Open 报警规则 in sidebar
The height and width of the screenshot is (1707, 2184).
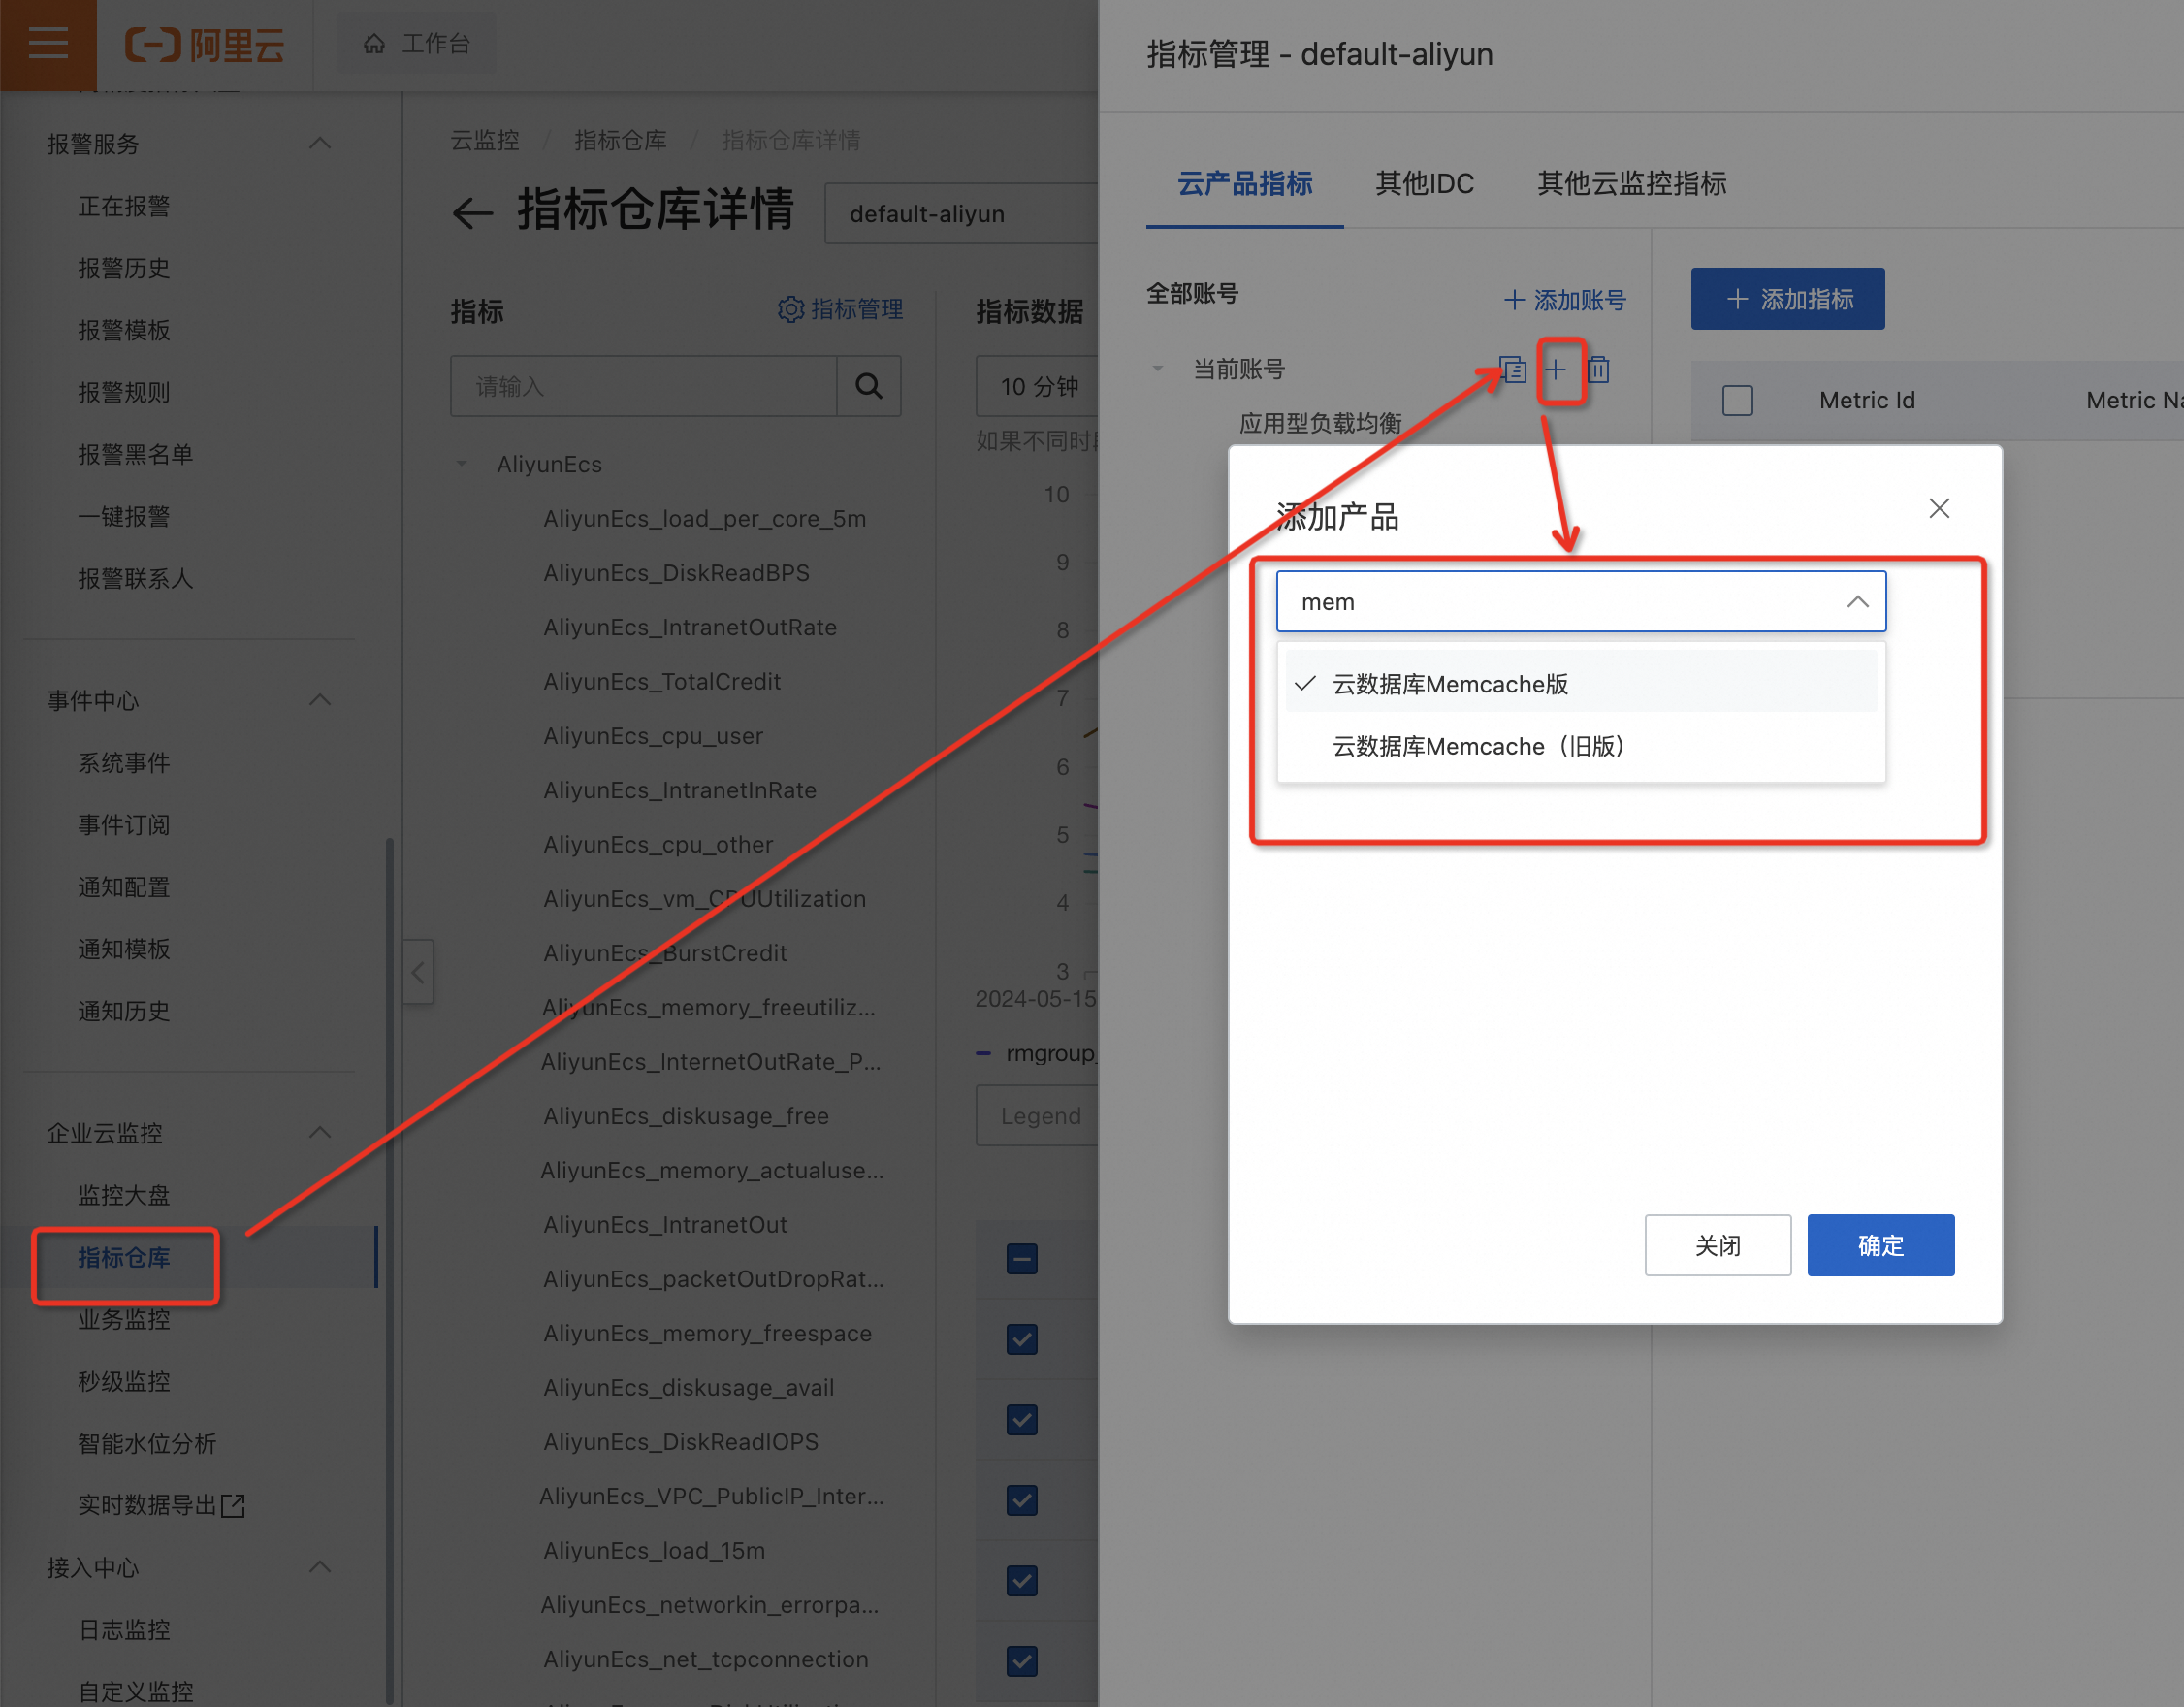click(124, 392)
